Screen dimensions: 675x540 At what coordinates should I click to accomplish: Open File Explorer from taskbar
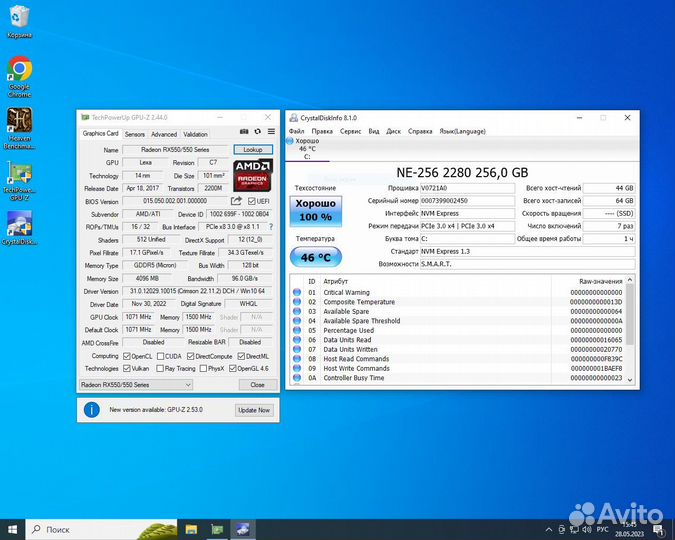191,529
